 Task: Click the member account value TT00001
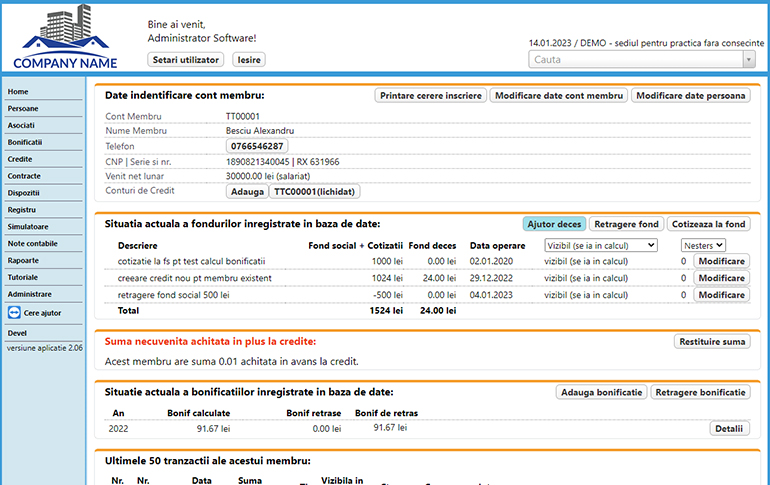(x=243, y=116)
